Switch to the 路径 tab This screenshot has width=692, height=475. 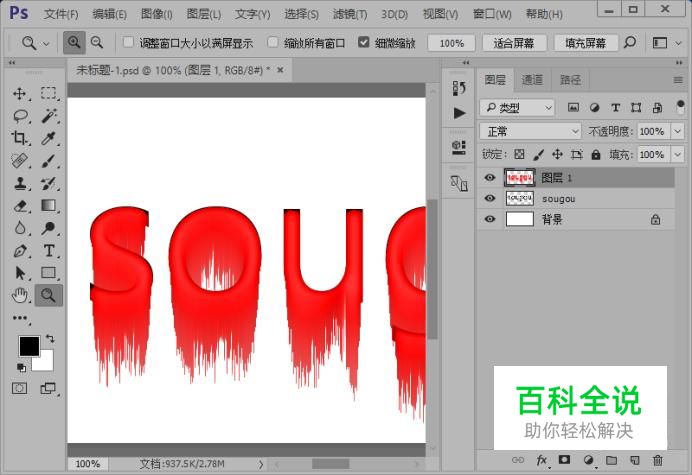tap(571, 80)
